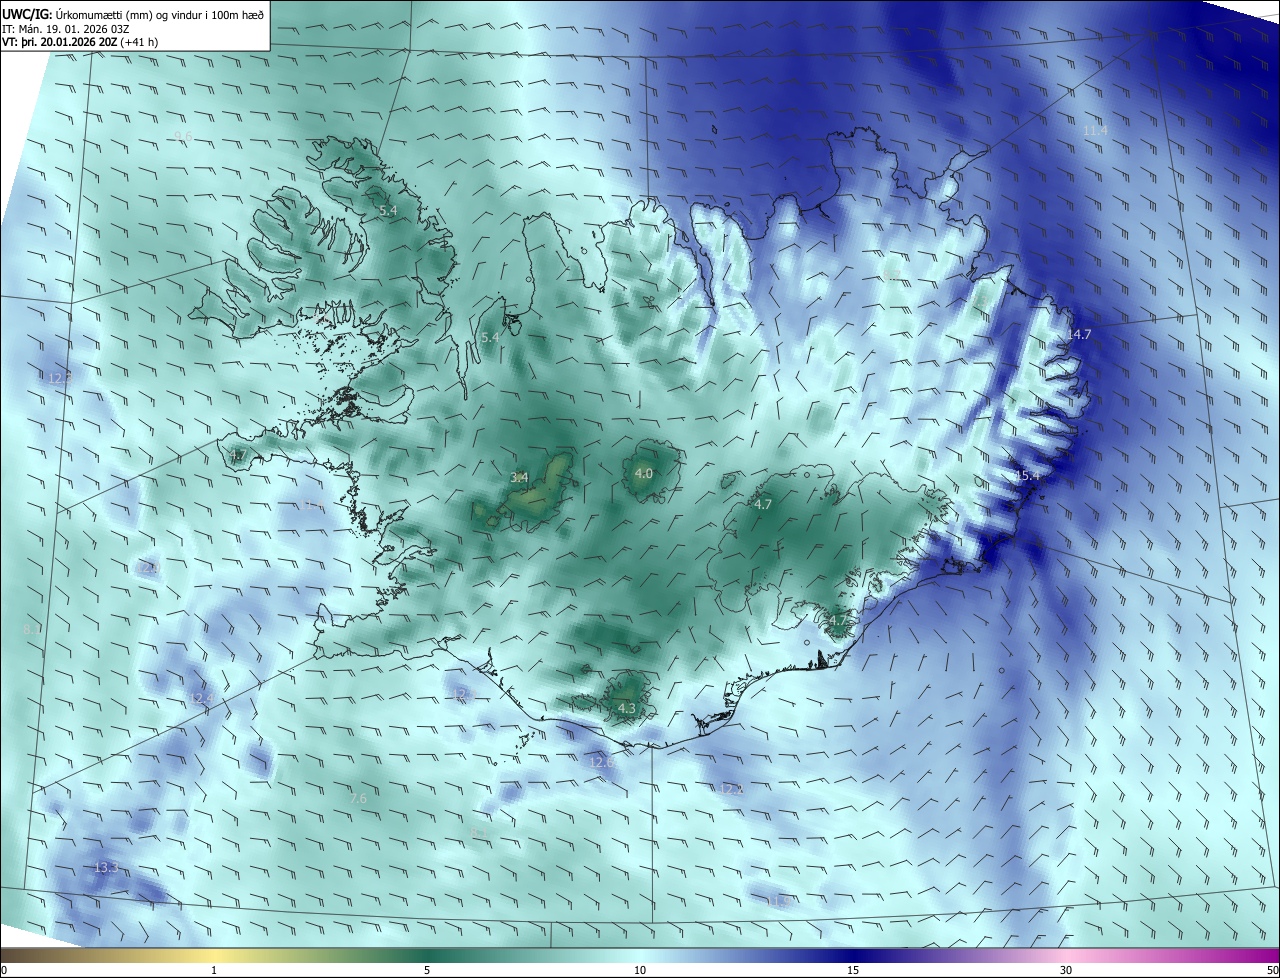Click the 13.3 value label in the southwest corner
1280x978 pixels.
click(106, 867)
